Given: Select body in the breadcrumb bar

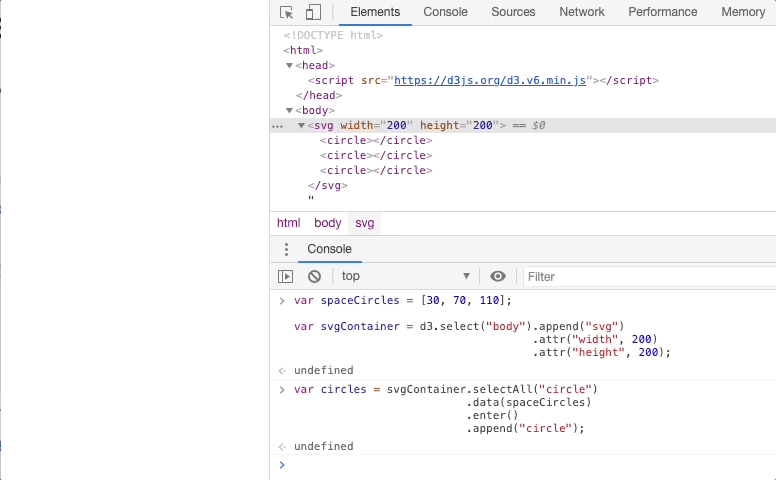Looking at the screenshot, I should 328,223.
